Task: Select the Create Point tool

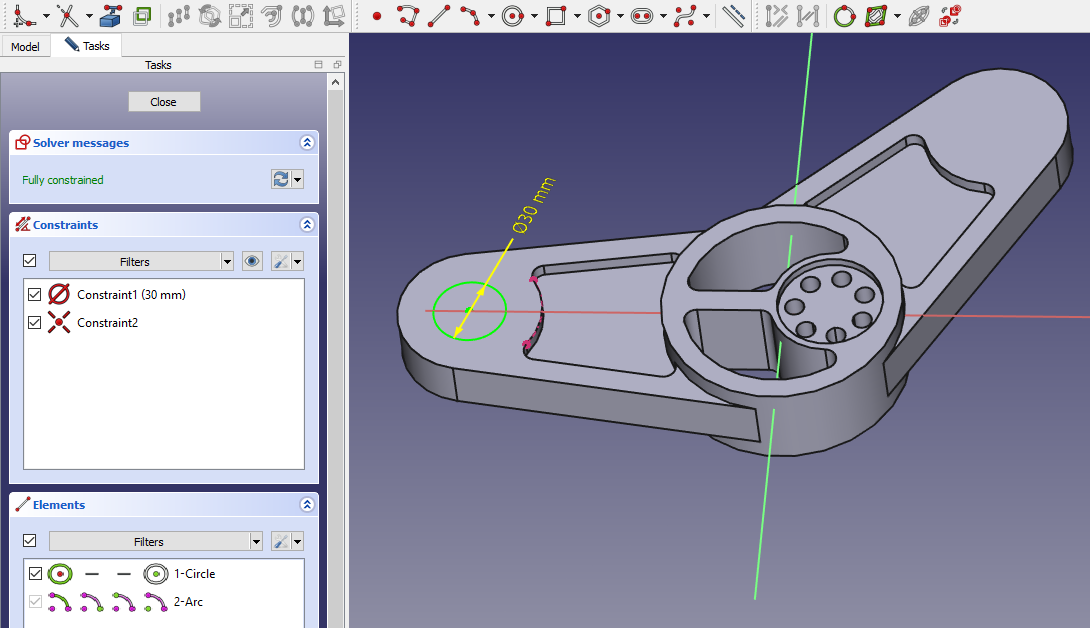Action: pyautogui.click(x=377, y=16)
